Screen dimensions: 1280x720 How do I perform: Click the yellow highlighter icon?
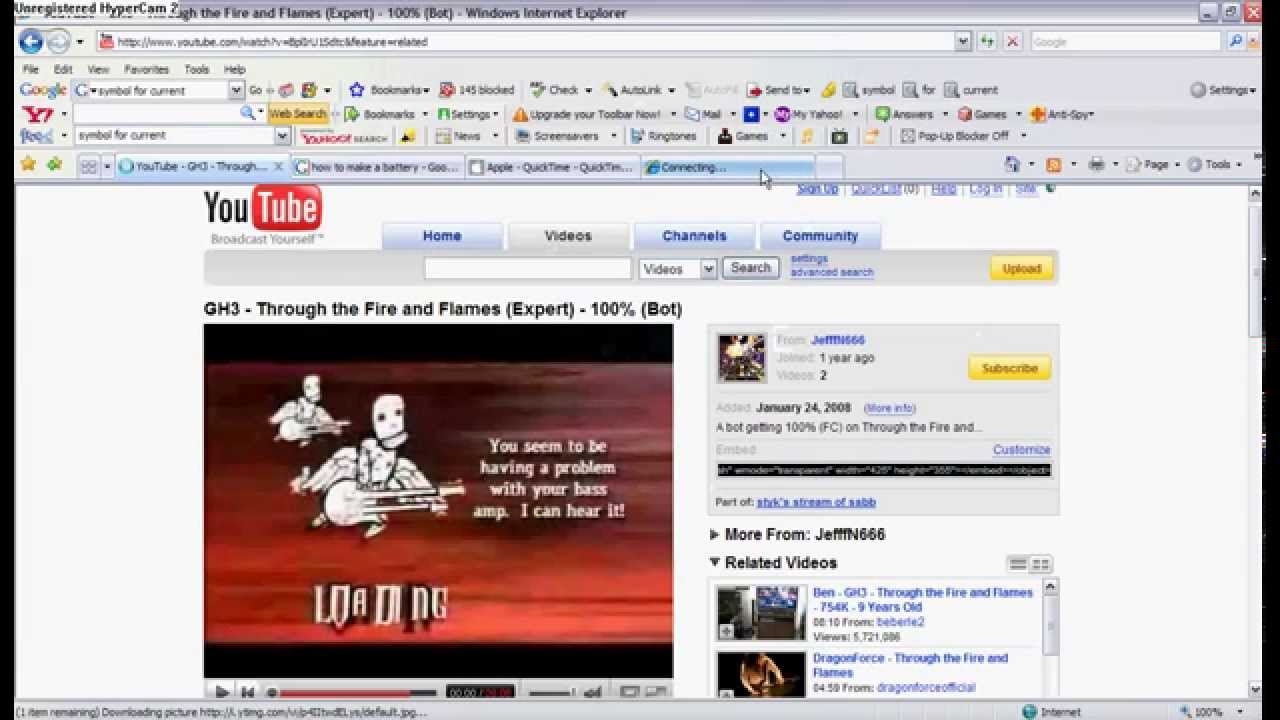click(x=828, y=90)
